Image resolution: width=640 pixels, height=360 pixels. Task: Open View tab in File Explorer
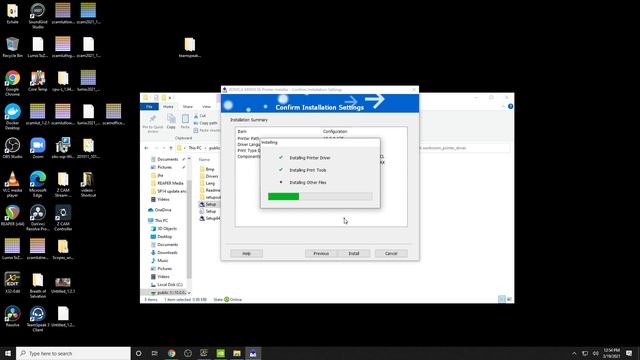207,107
